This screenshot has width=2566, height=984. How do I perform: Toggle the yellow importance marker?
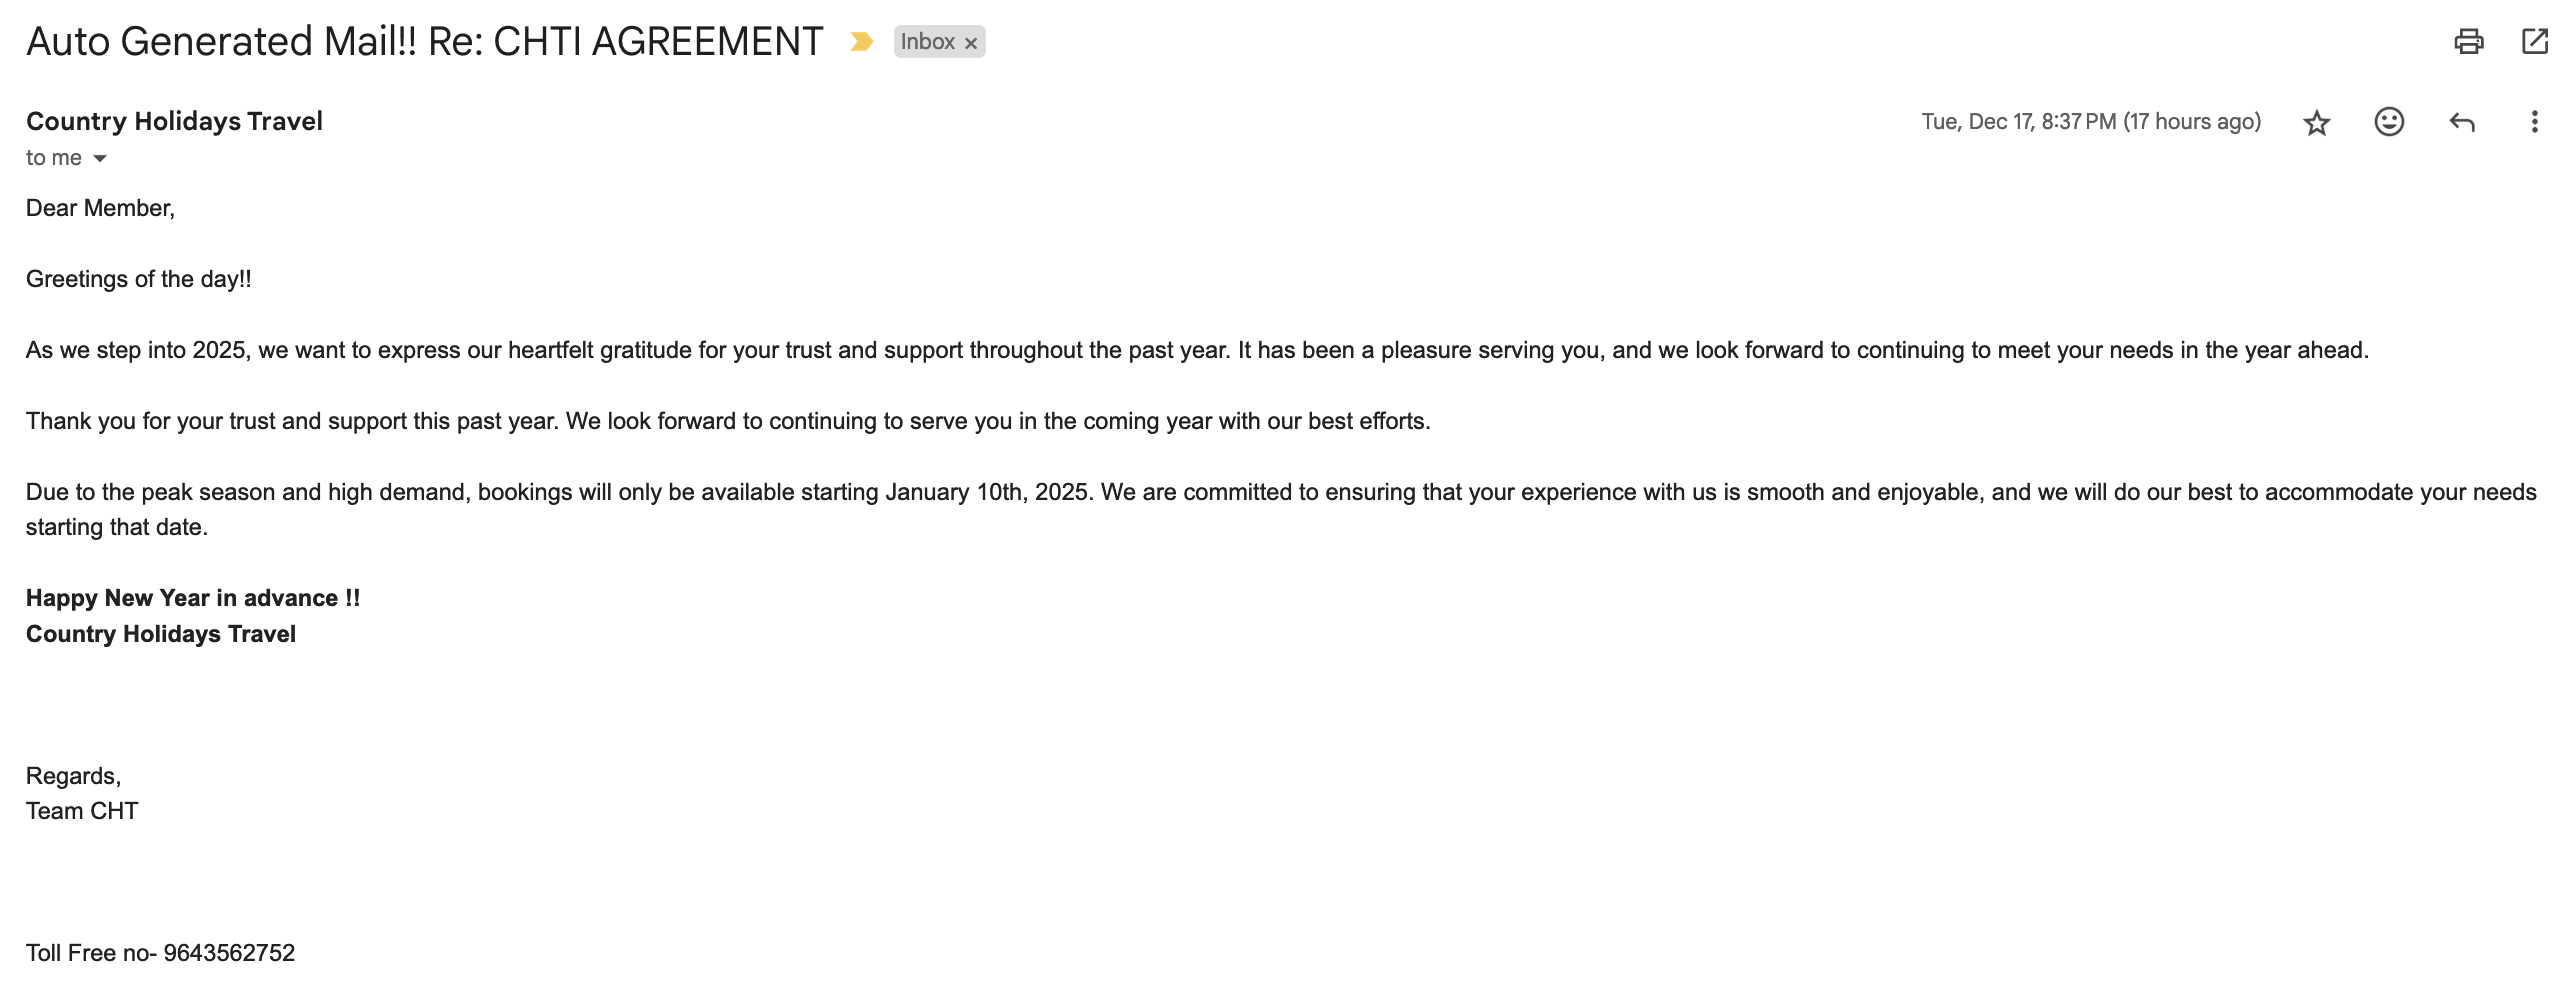click(861, 42)
